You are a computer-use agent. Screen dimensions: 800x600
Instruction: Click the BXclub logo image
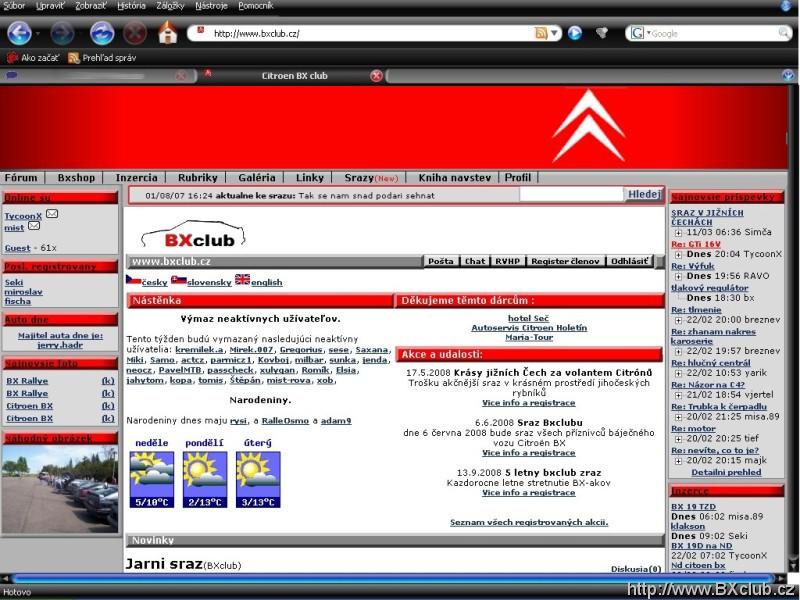pyautogui.click(x=192, y=238)
